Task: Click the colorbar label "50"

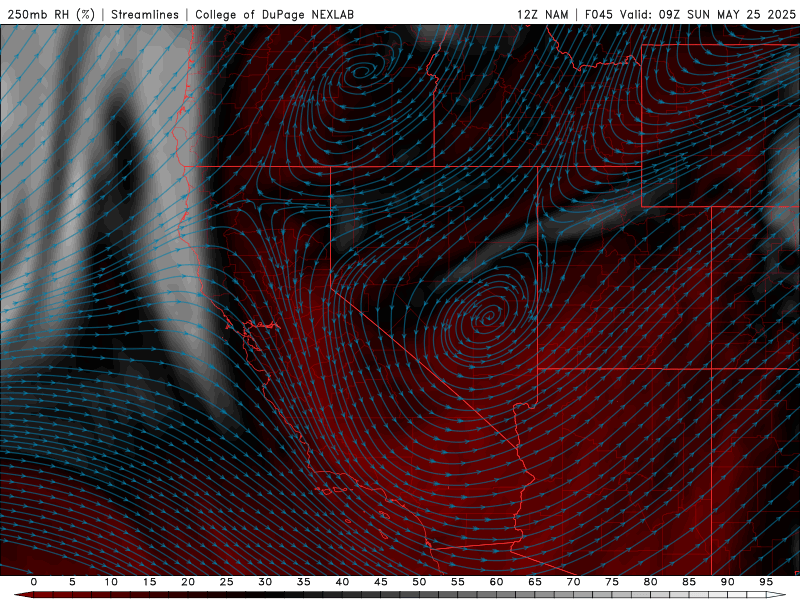Action: [x=419, y=582]
